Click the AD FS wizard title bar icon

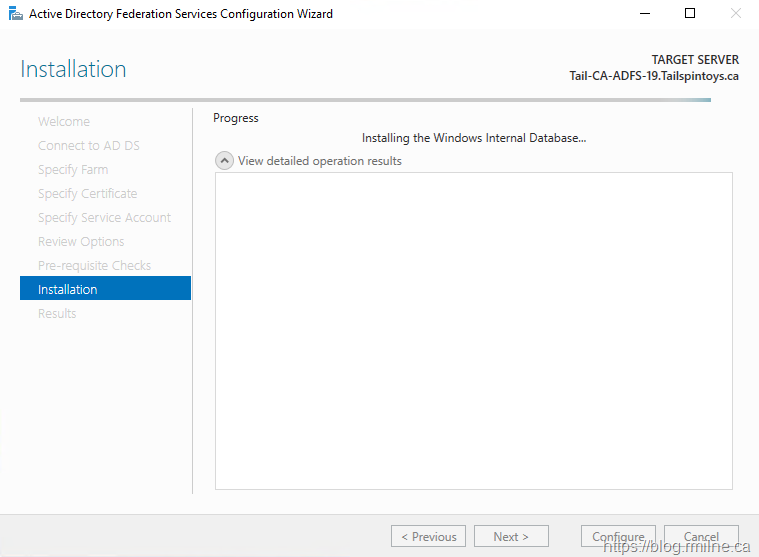(x=15, y=14)
